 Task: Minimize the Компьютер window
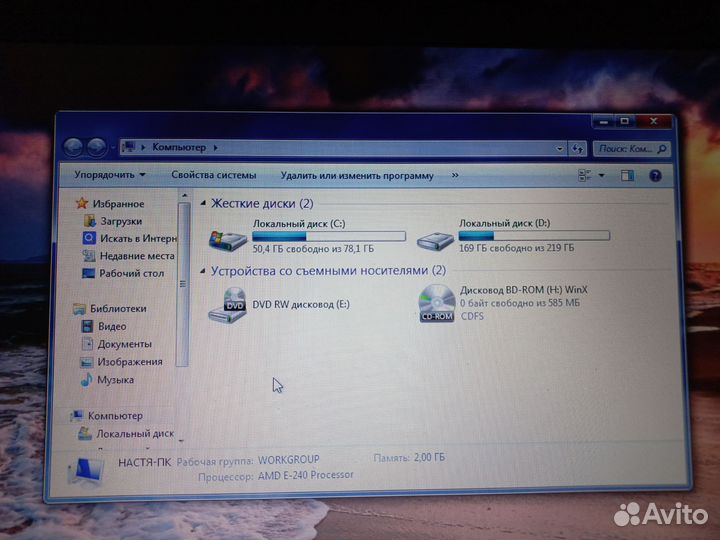point(604,122)
